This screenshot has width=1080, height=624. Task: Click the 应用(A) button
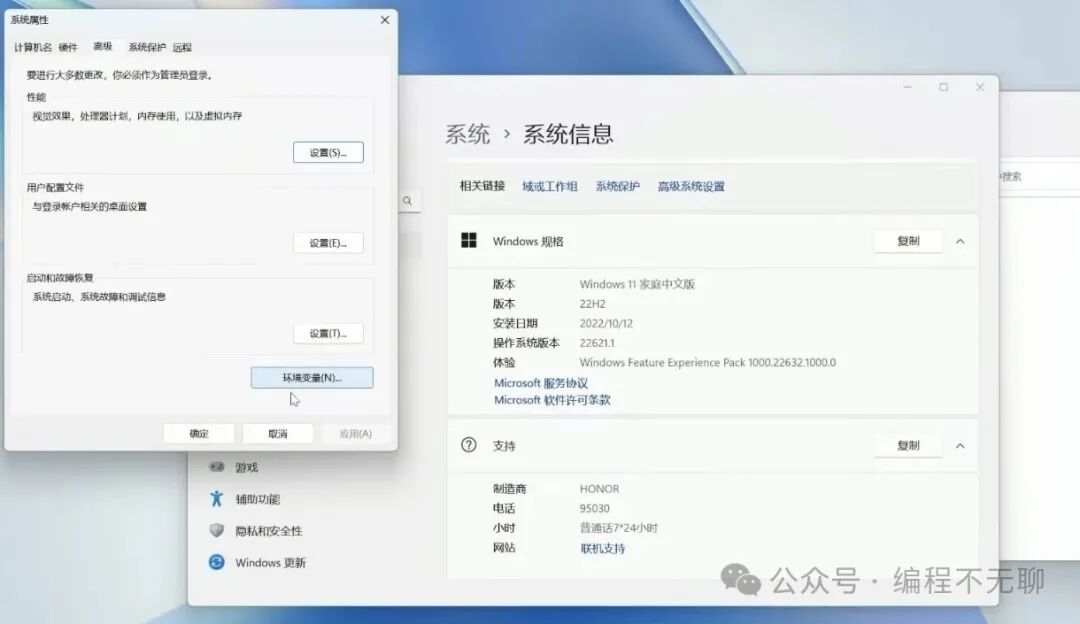coord(355,433)
